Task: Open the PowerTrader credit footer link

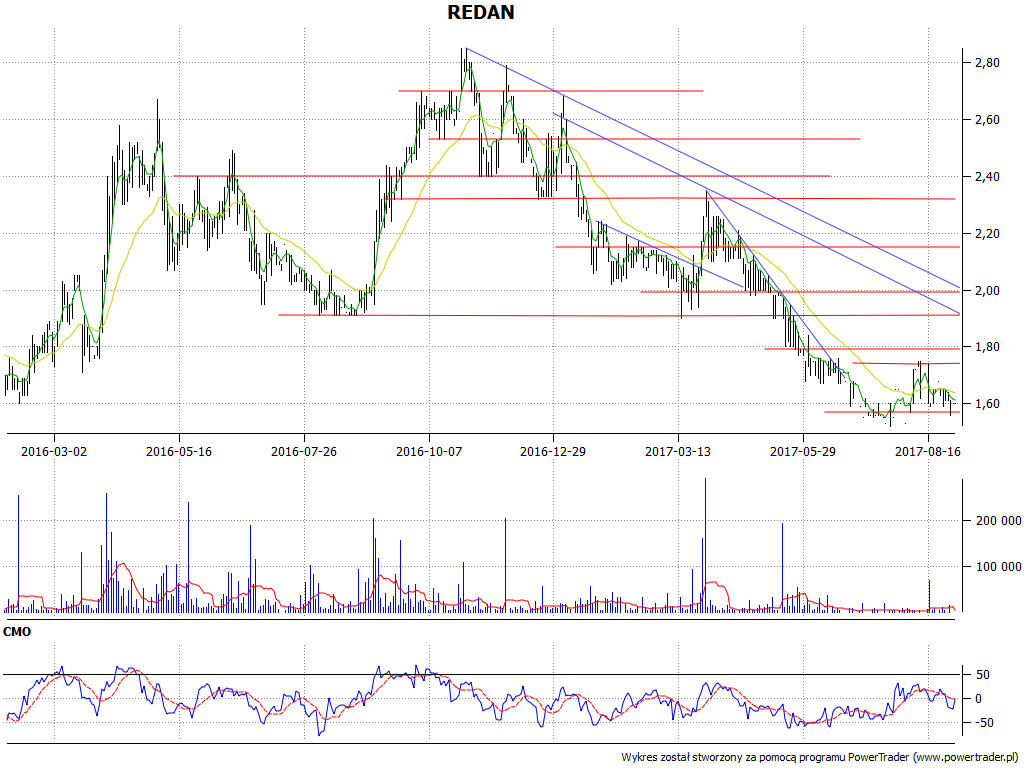Action: tap(820, 757)
